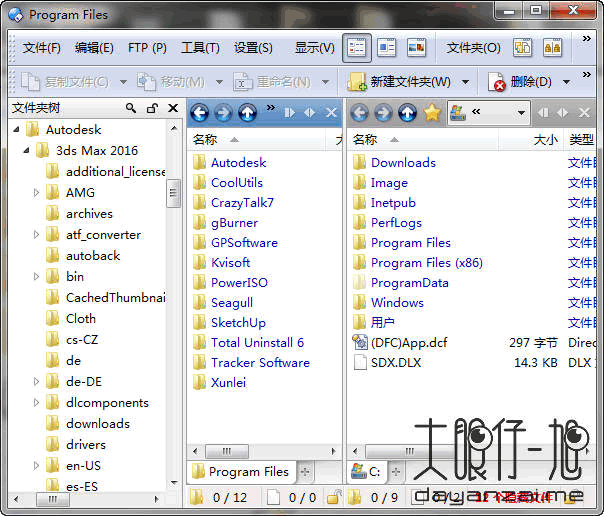
Task: Open the 显示(V) menu
Action: [315, 48]
